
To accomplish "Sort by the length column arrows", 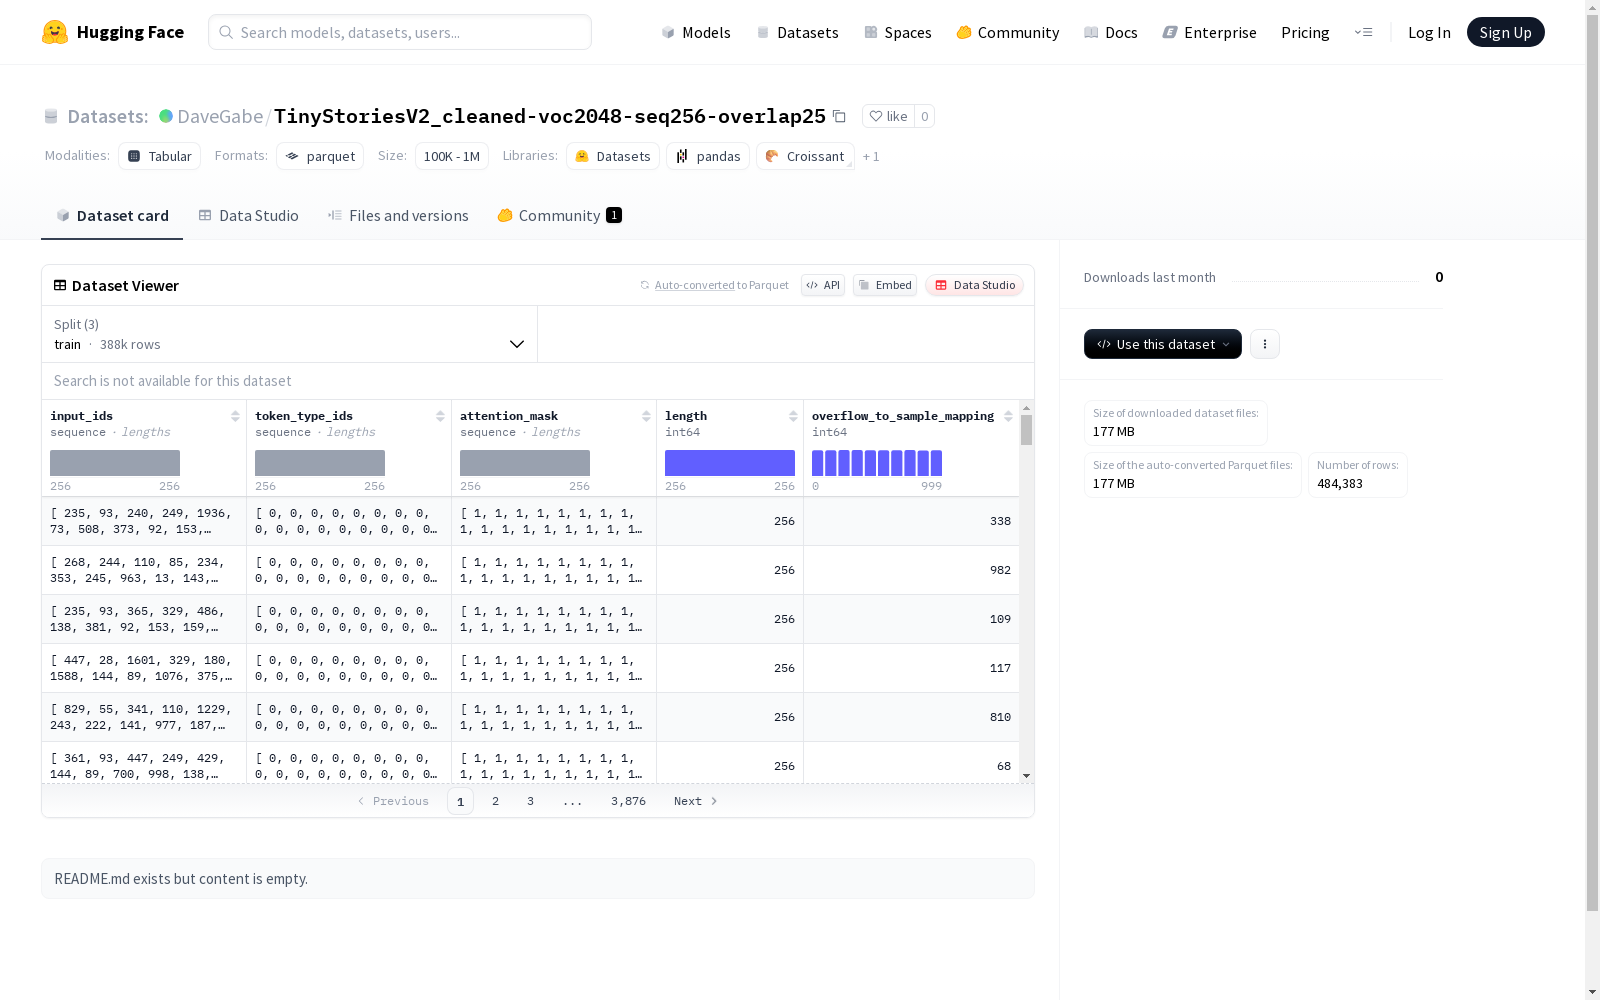I will click(793, 416).
